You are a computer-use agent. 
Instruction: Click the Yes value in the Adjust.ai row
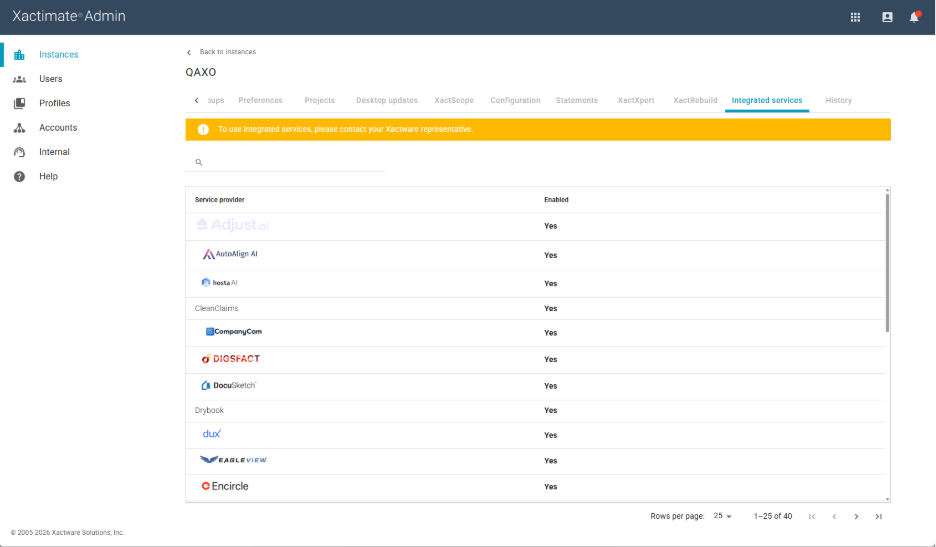pyautogui.click(x=550, y=226)
